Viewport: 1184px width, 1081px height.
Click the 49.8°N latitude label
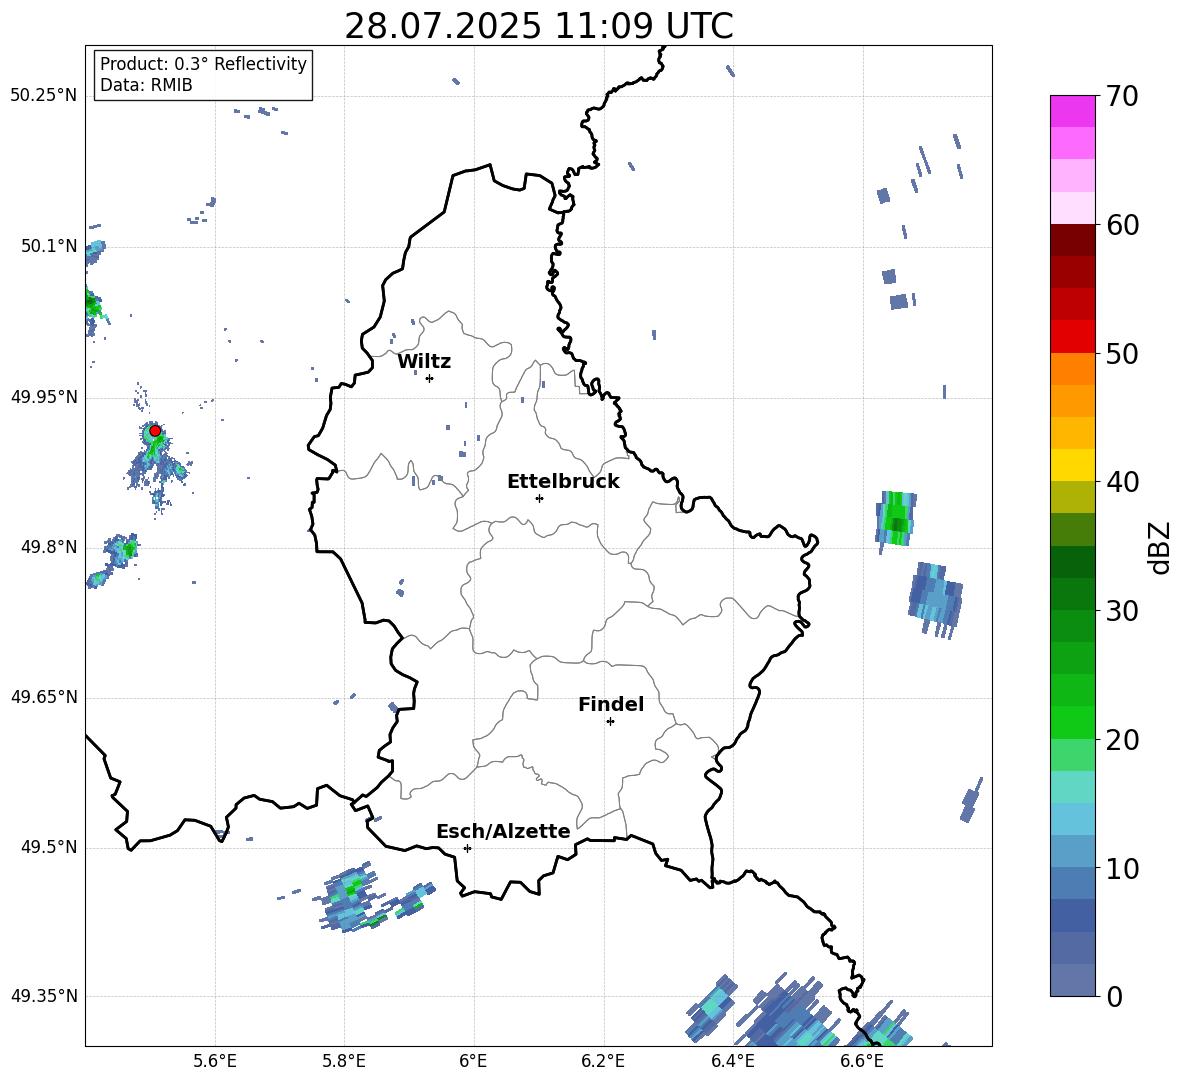click(x=49, y=547)
